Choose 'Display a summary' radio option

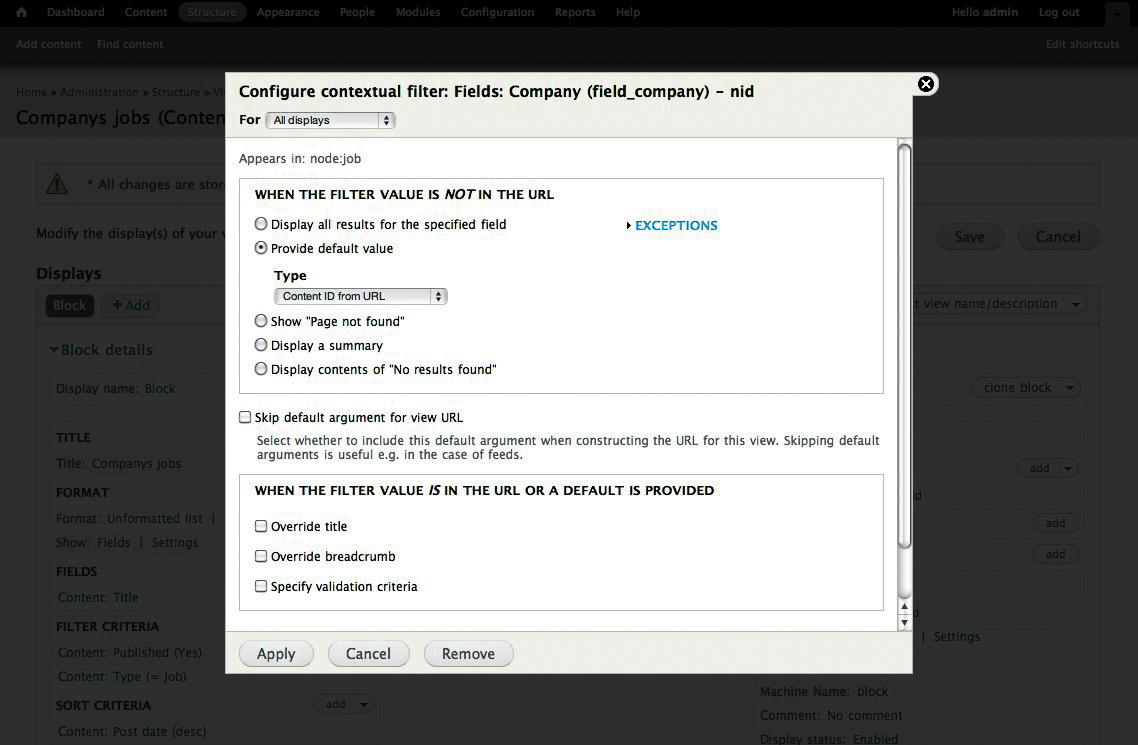click(261, 345)
